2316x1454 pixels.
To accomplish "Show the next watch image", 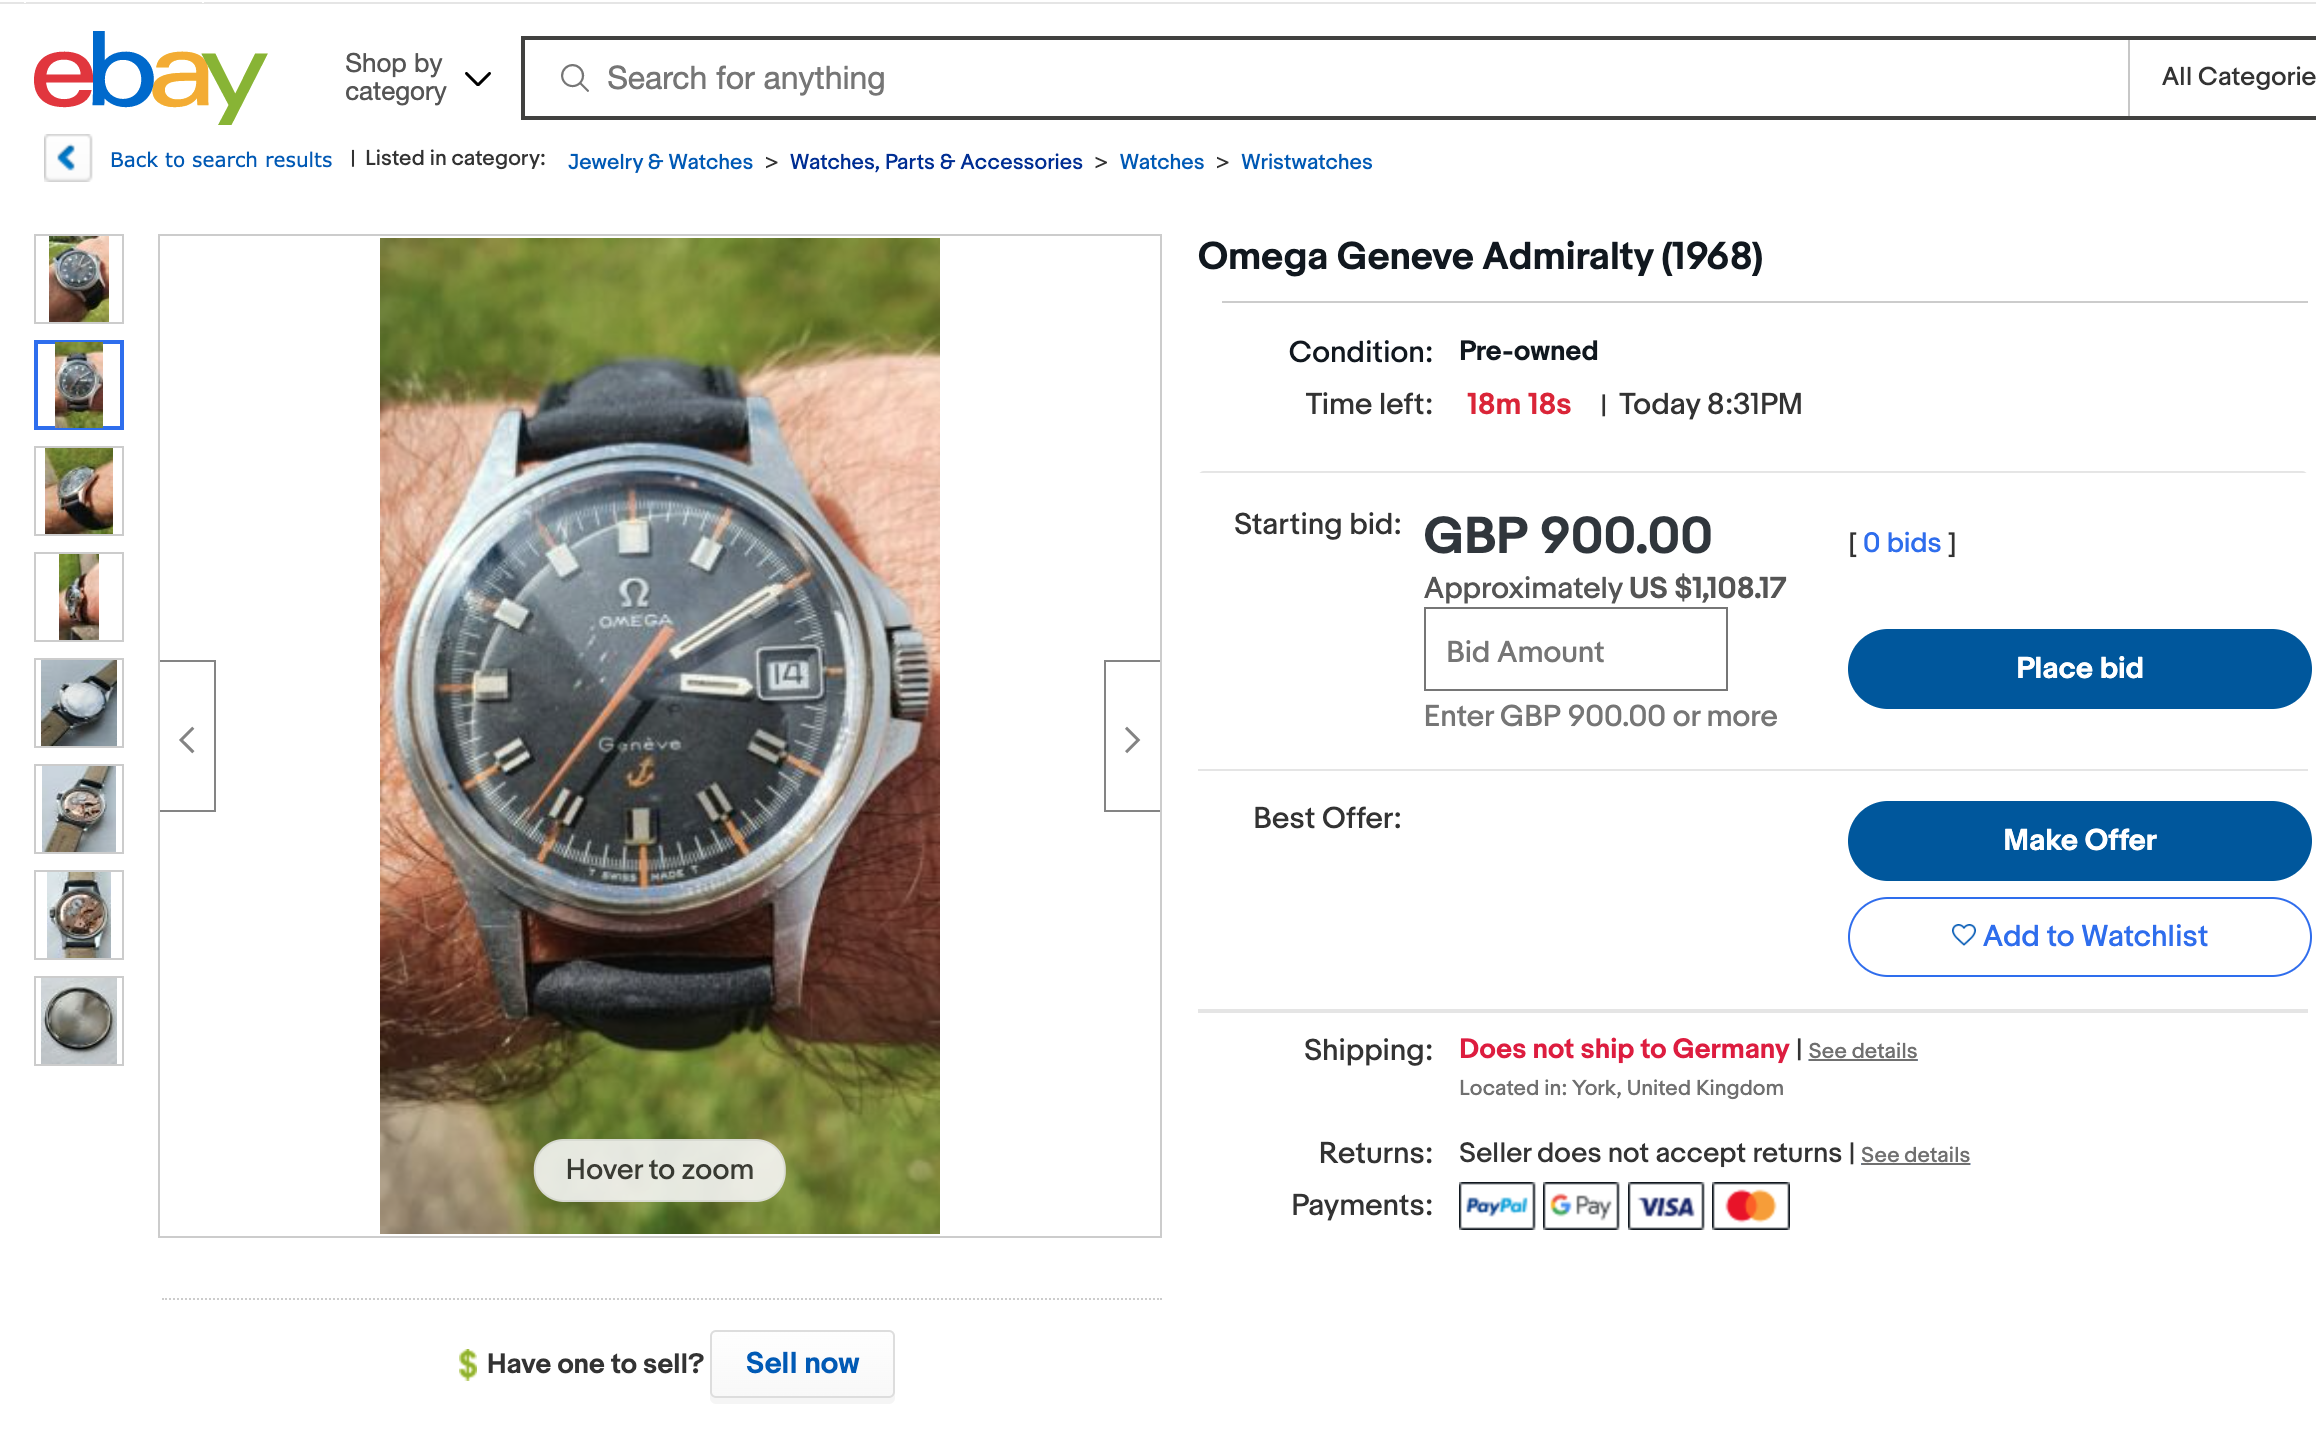I will click(x=1132, y=738).
